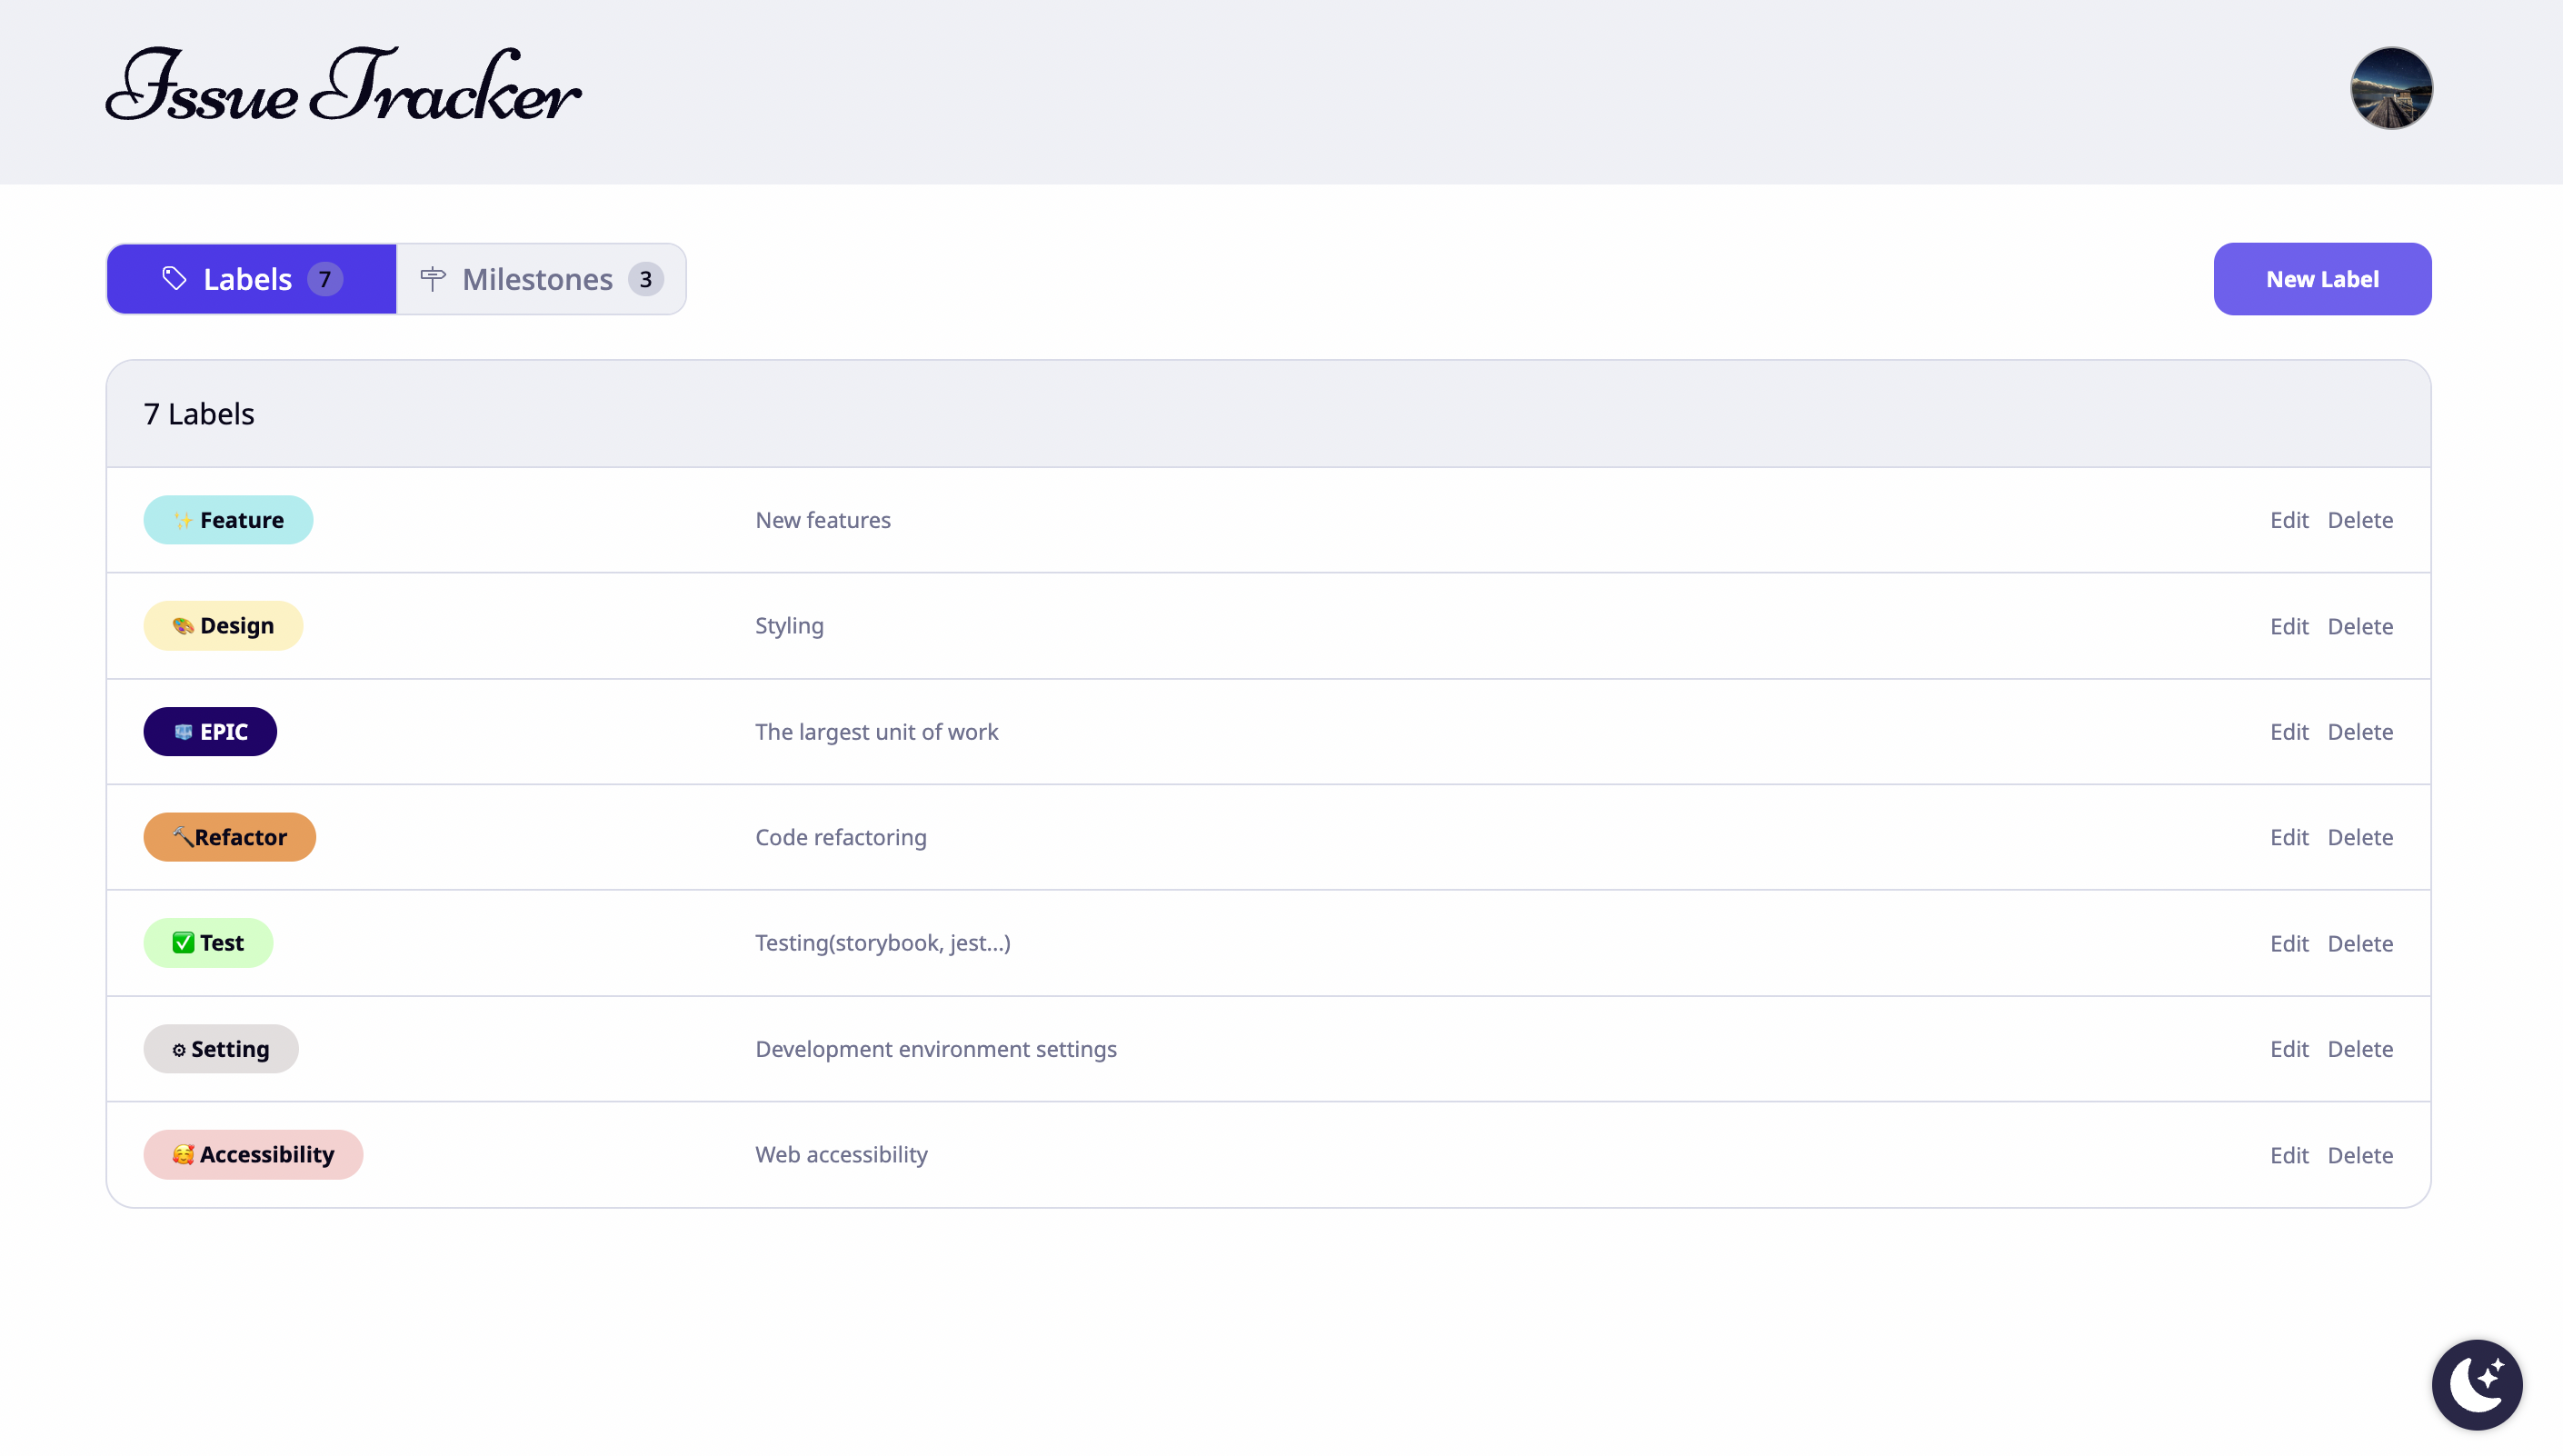The height and width of the screenshot is (1456, 2563).
Task: Click the signpost icon beside Milestones
Action: [x=433, y=279]
